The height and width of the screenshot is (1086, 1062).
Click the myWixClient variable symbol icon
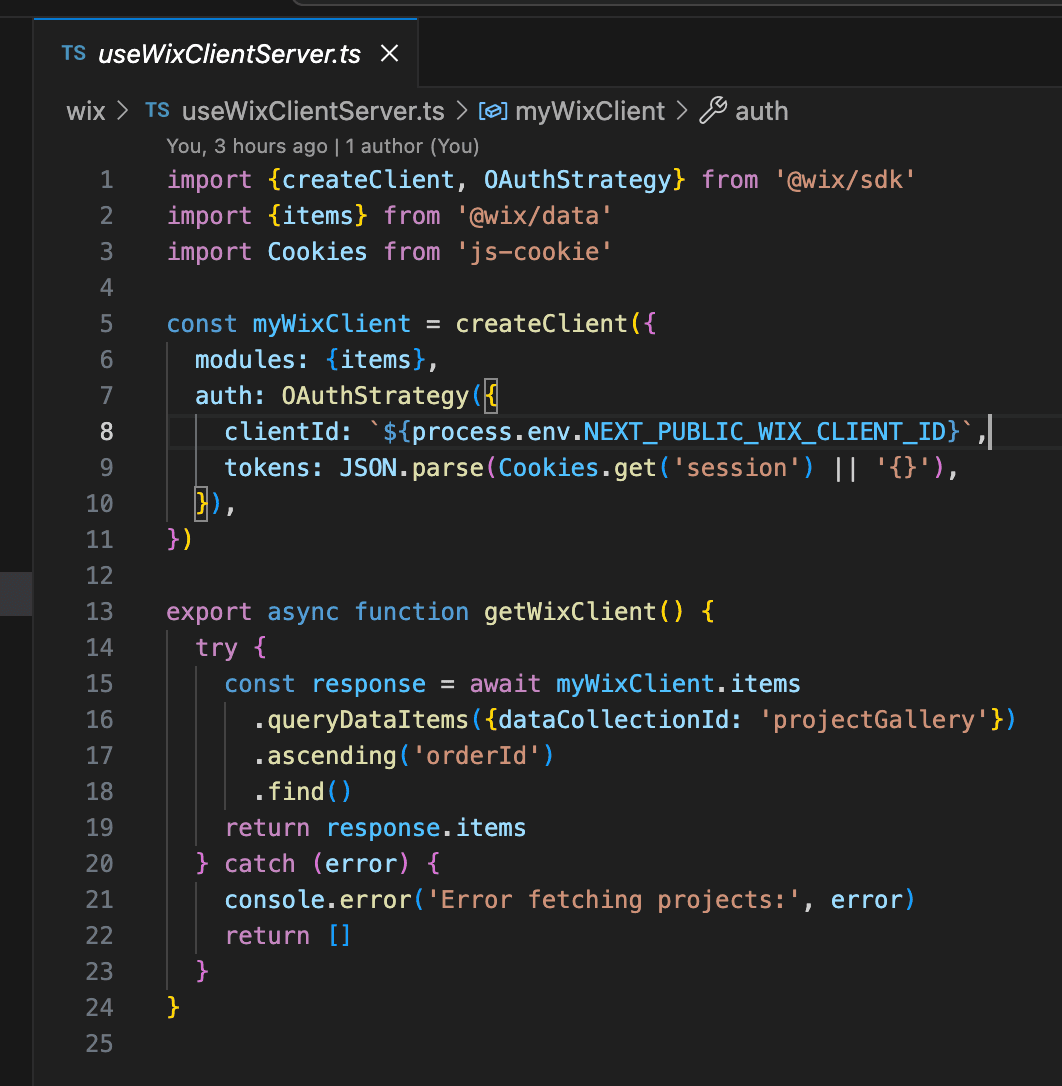coord(493,111)
